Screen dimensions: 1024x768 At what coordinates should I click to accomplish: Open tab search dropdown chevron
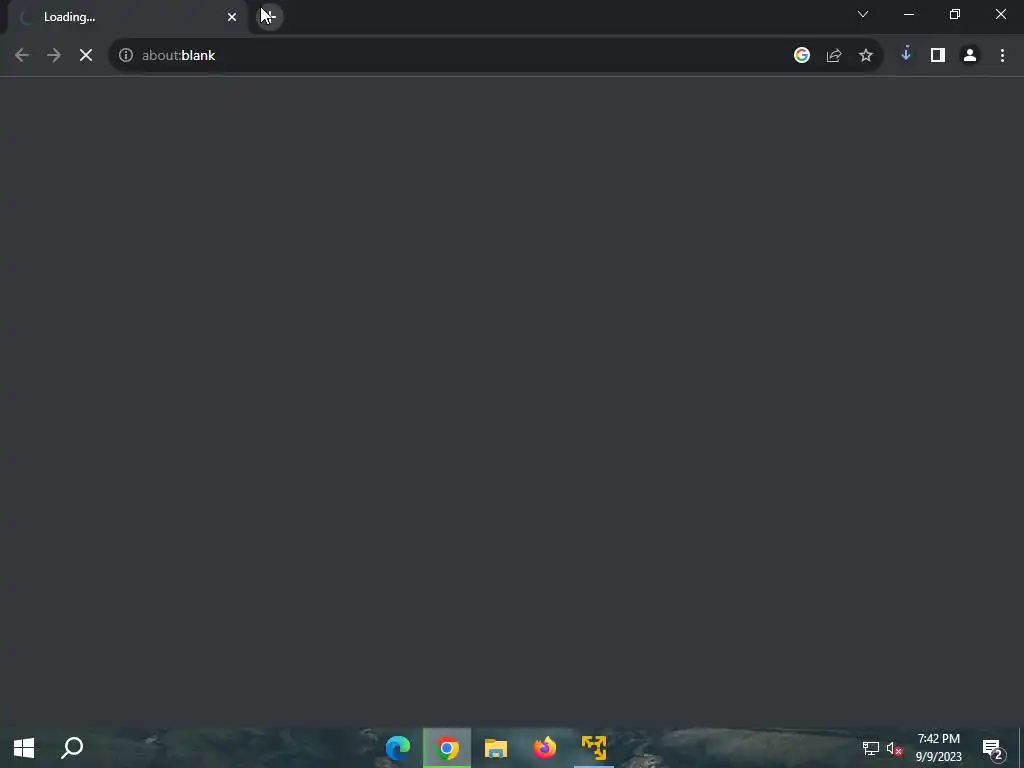863,14
